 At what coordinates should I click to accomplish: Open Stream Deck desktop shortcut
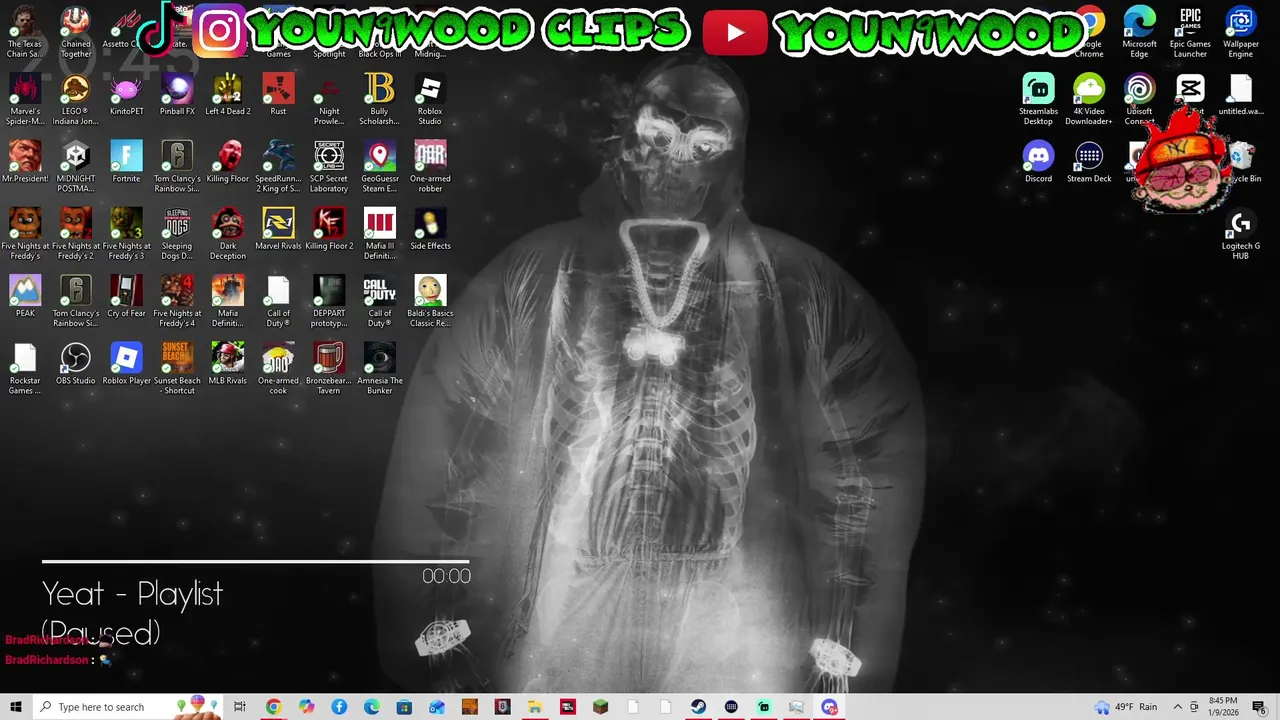[x=1089, y=163]
